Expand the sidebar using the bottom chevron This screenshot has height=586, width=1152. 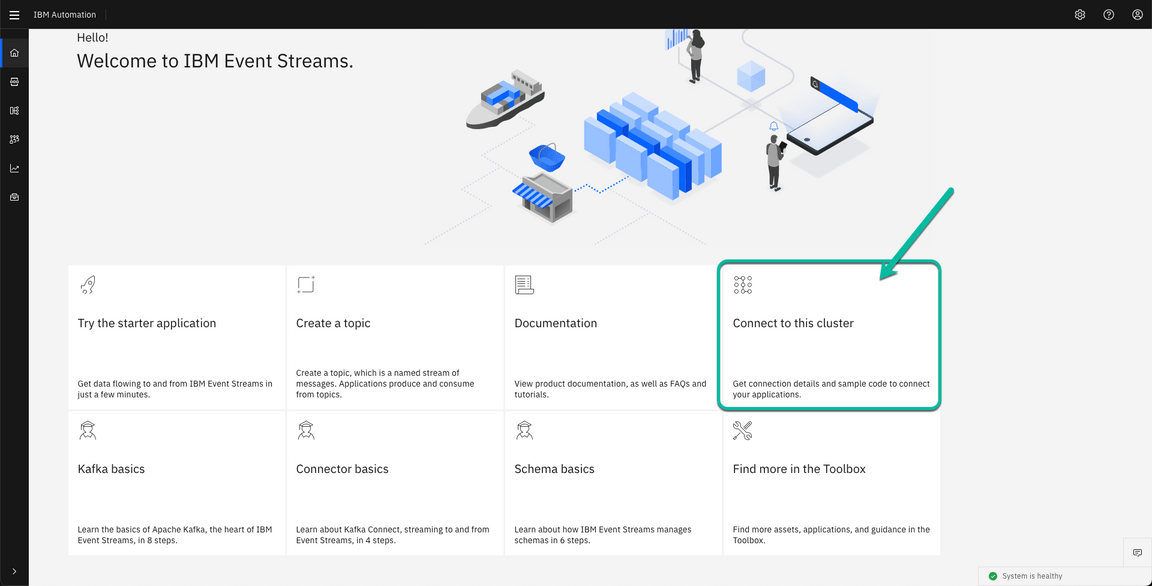coord(13,571)
